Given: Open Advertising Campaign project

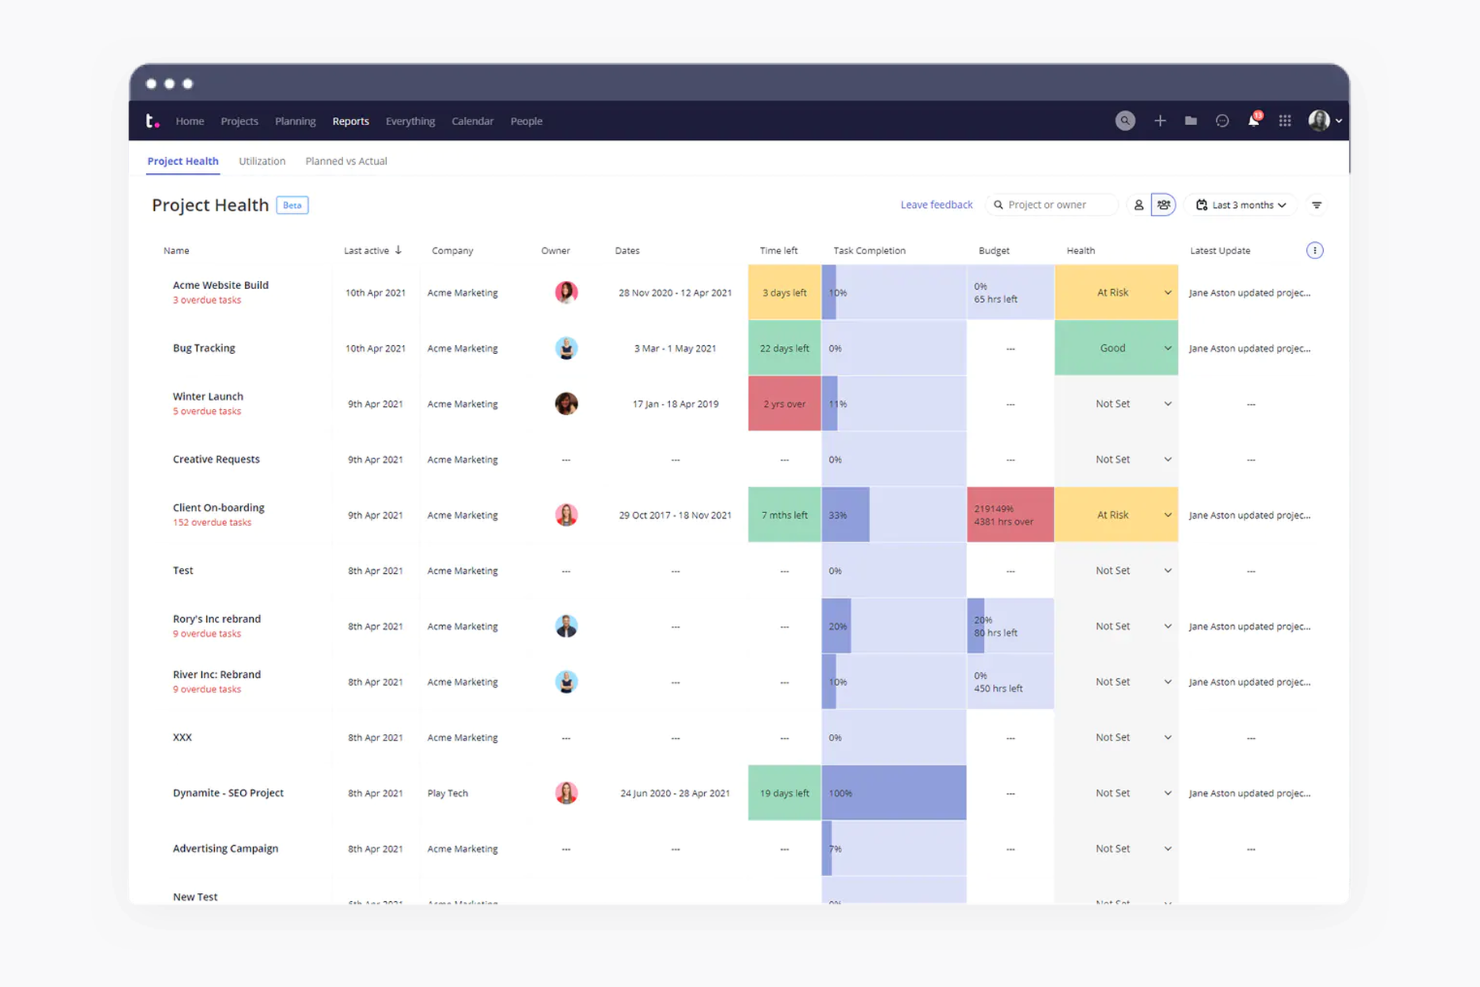Looking at the screenshot, I should [x=225, y=848].
